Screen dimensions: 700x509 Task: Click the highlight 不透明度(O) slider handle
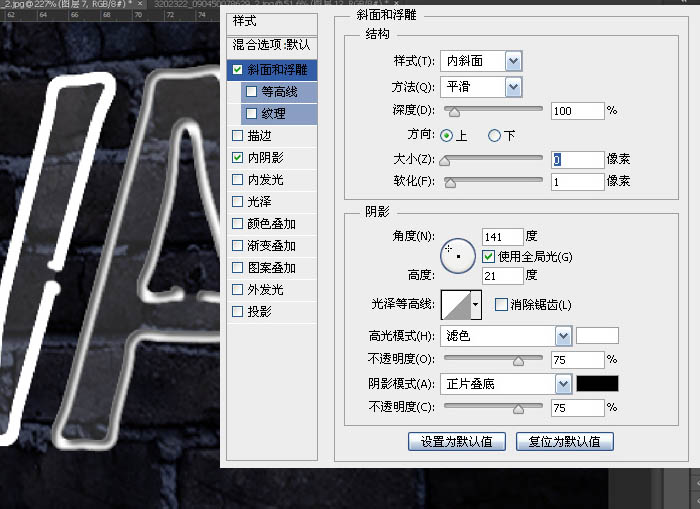pos(518,360)
